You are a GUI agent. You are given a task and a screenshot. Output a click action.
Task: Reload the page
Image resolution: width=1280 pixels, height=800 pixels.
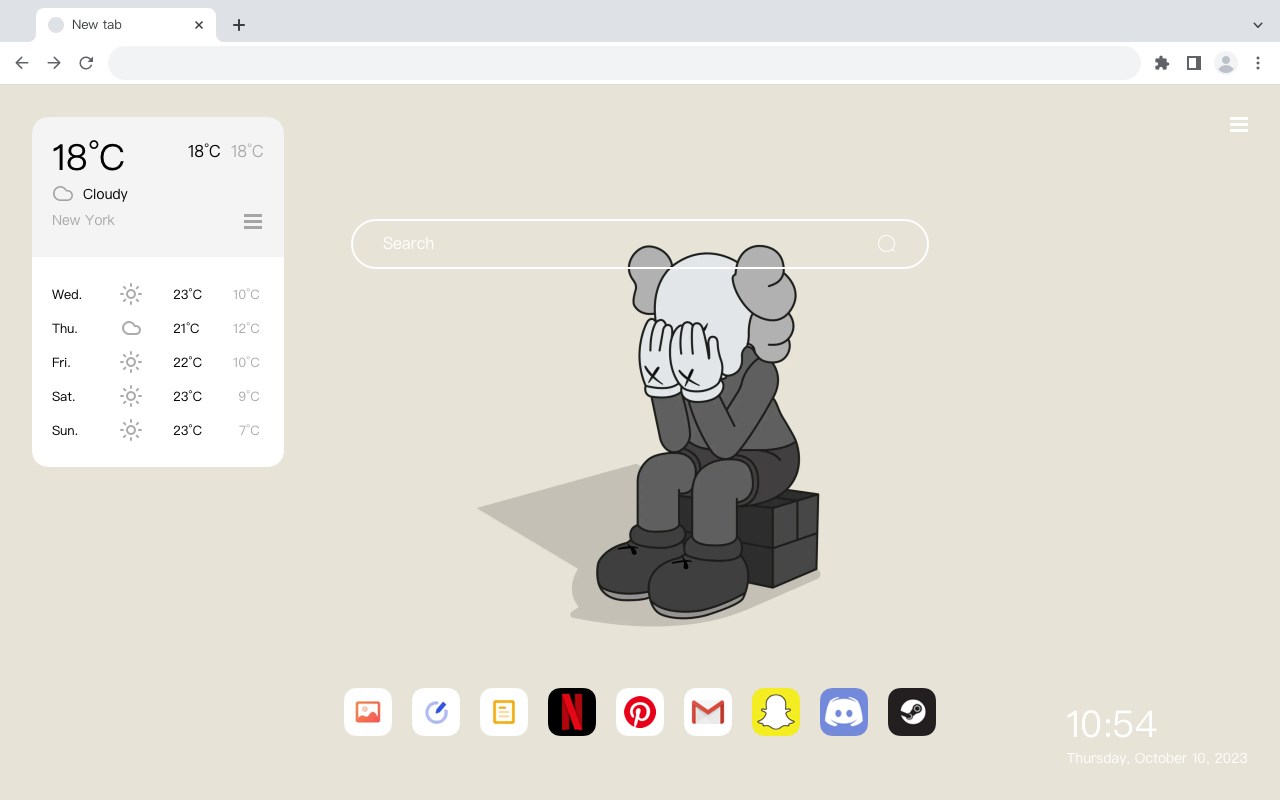pyautogui.click(x=86, y=63)
